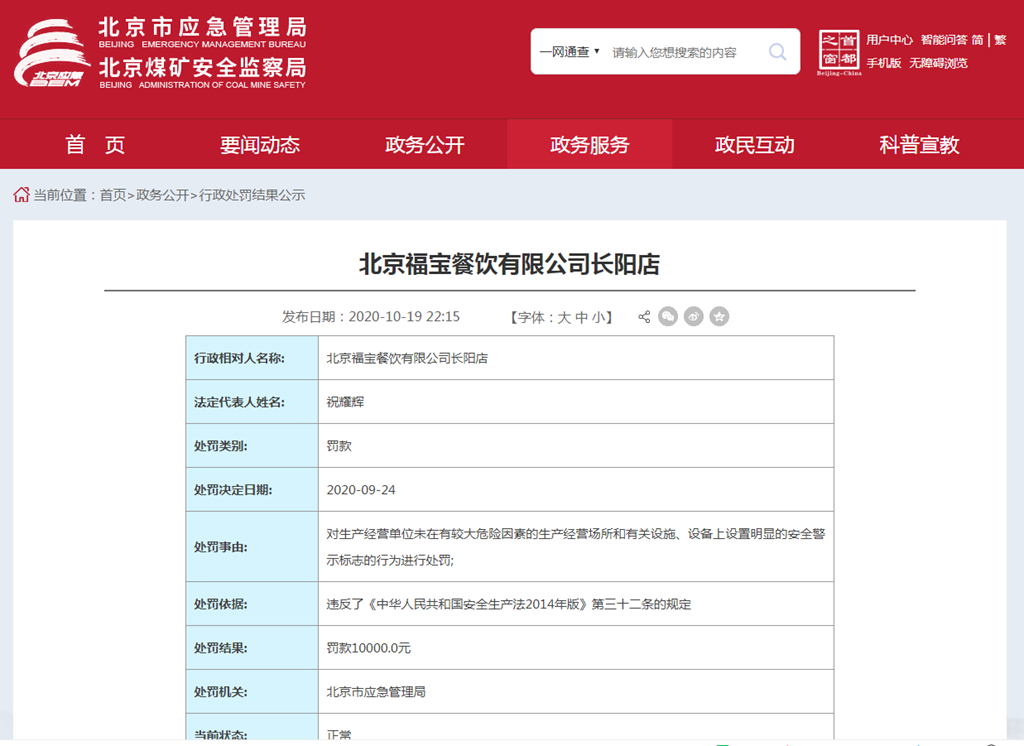The height and width of the screenshot is (746, 1024).
Task: Click the penalty reason text starting 对生产经营单位
Action: pyautogui.click(x=575, y=547)
